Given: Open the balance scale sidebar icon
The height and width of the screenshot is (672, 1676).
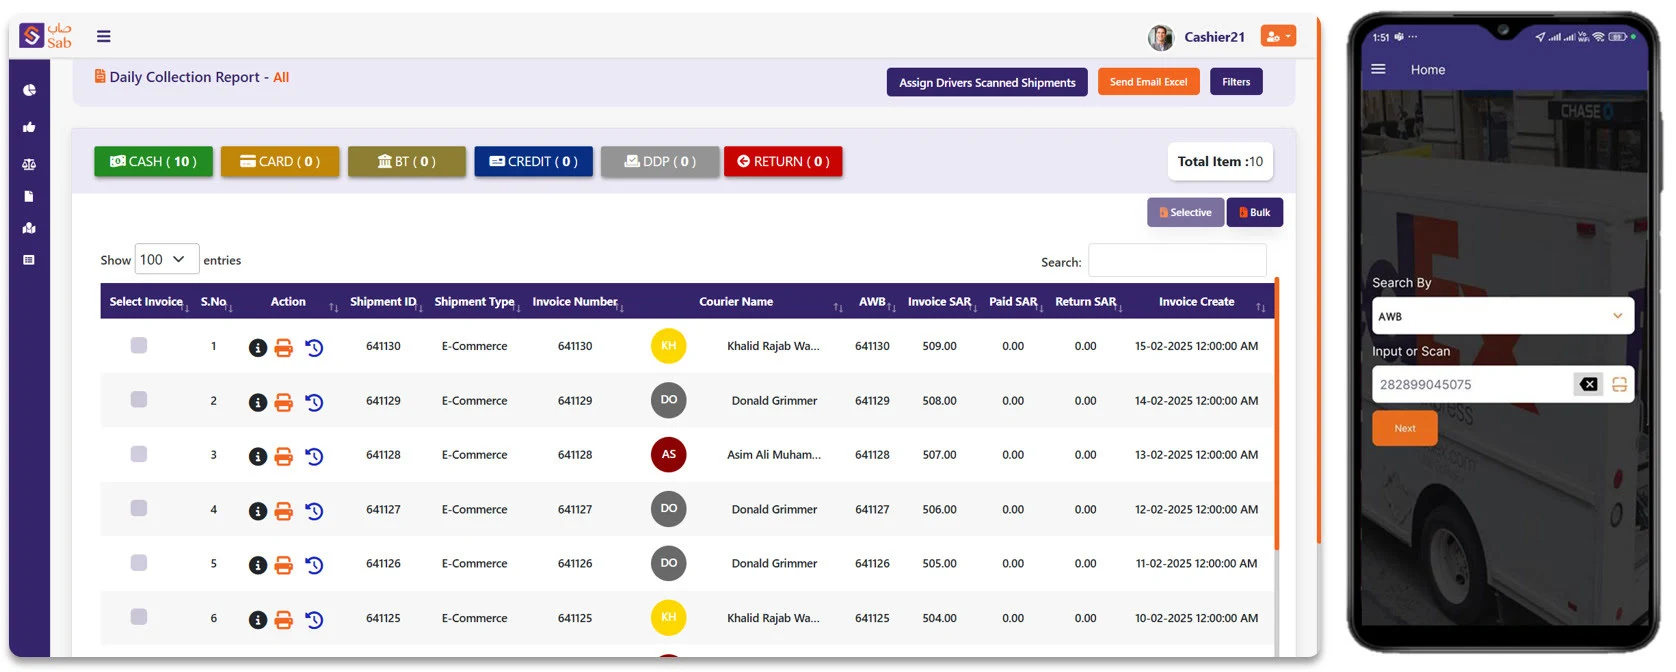Looking at the screenshot, I should [29, 164].
